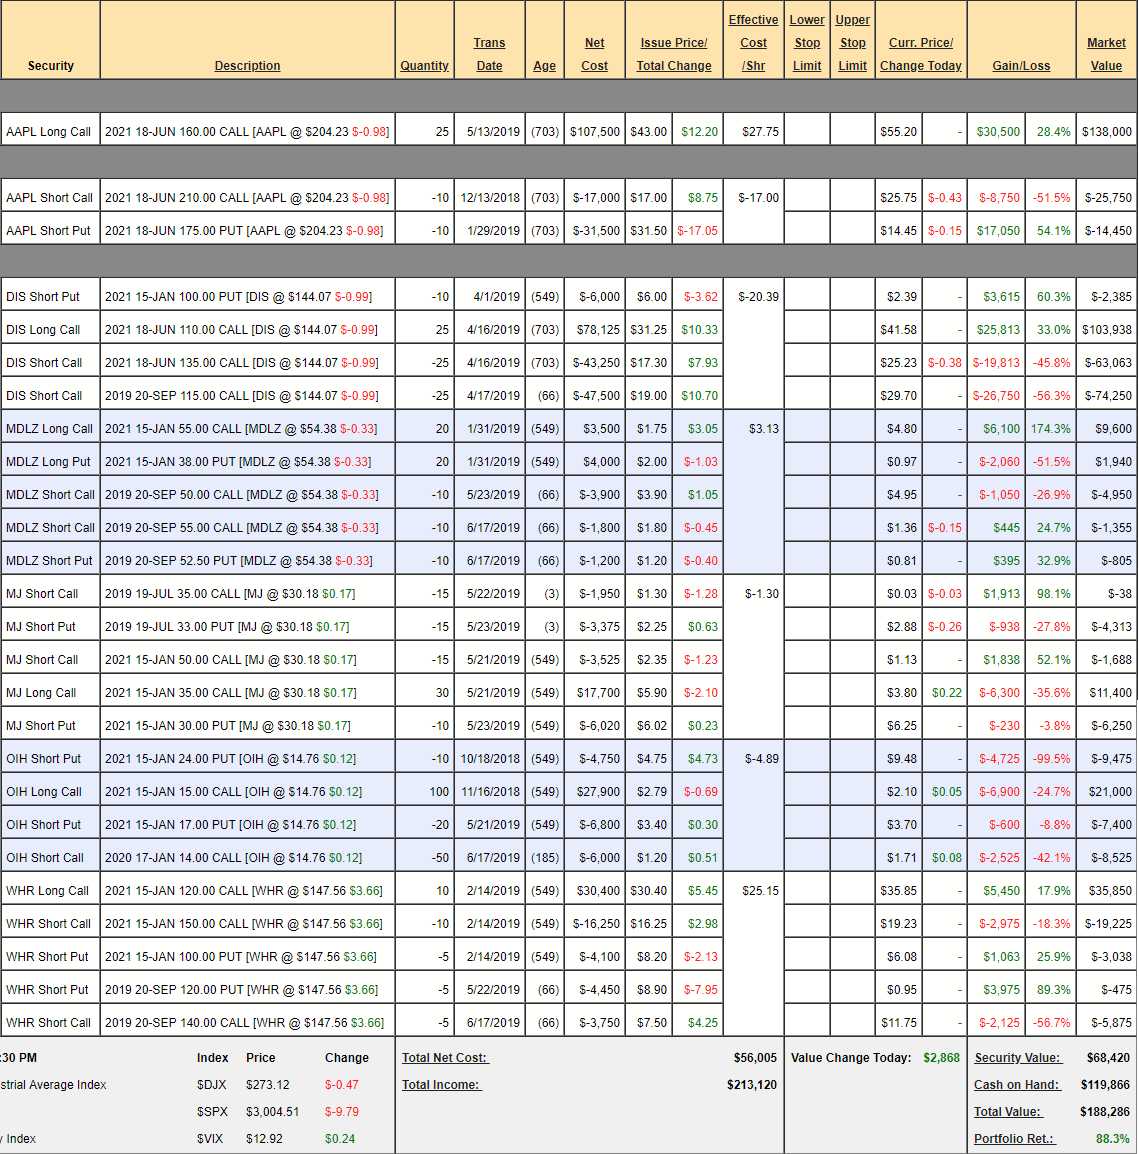Click the Curr. Price/Change Today header

(x=920, y=54)
